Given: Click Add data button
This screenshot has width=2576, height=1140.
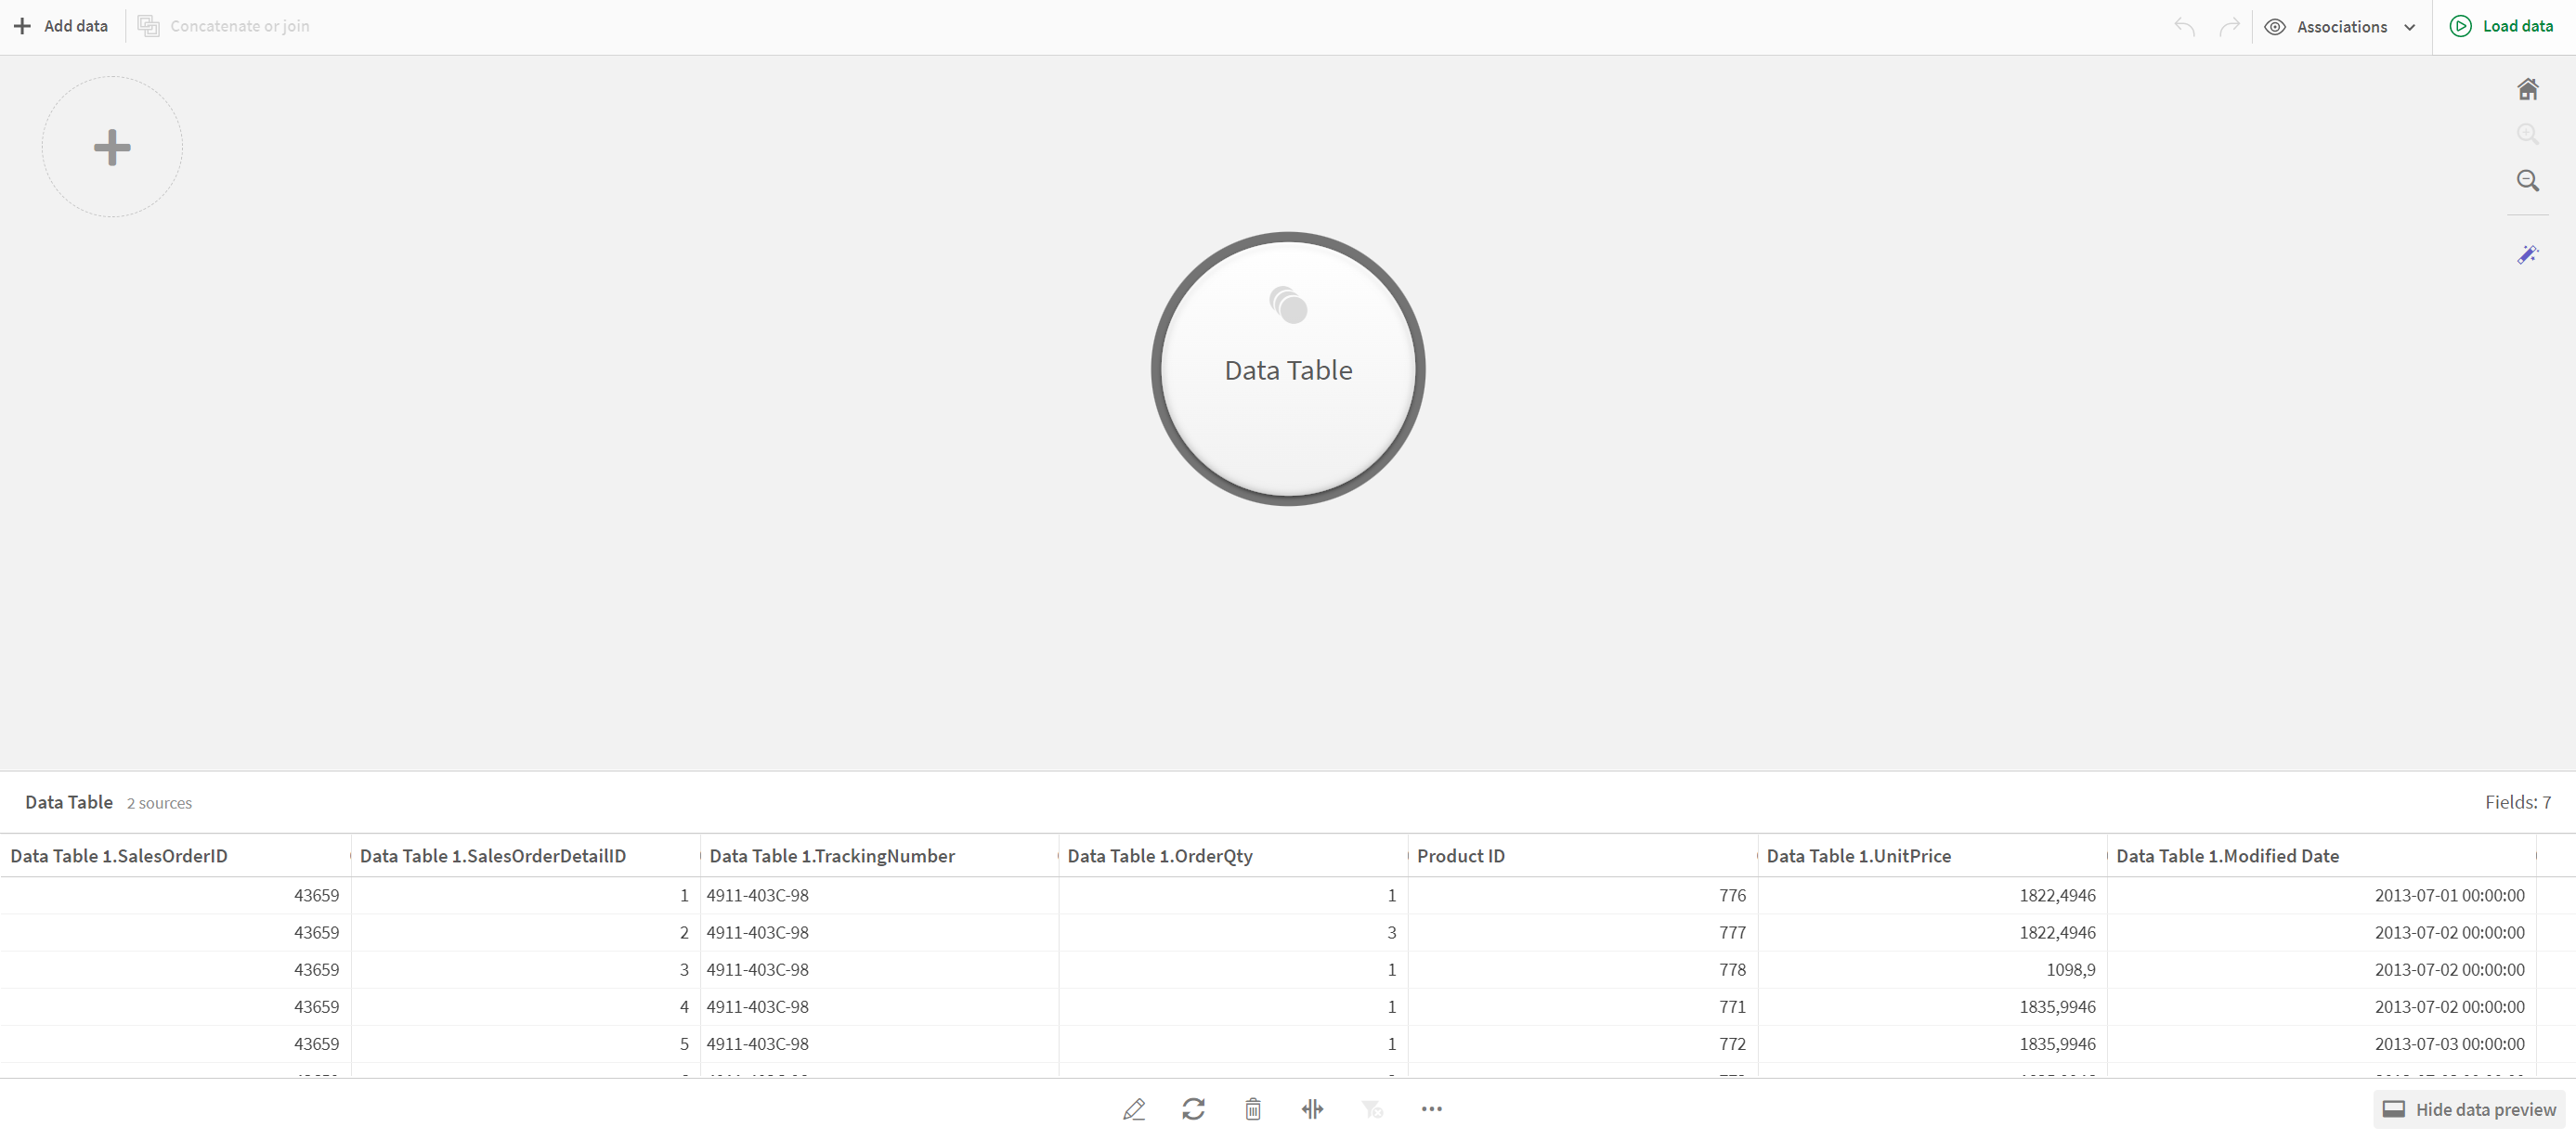Looking at the screenshot, I should [60, 25].
